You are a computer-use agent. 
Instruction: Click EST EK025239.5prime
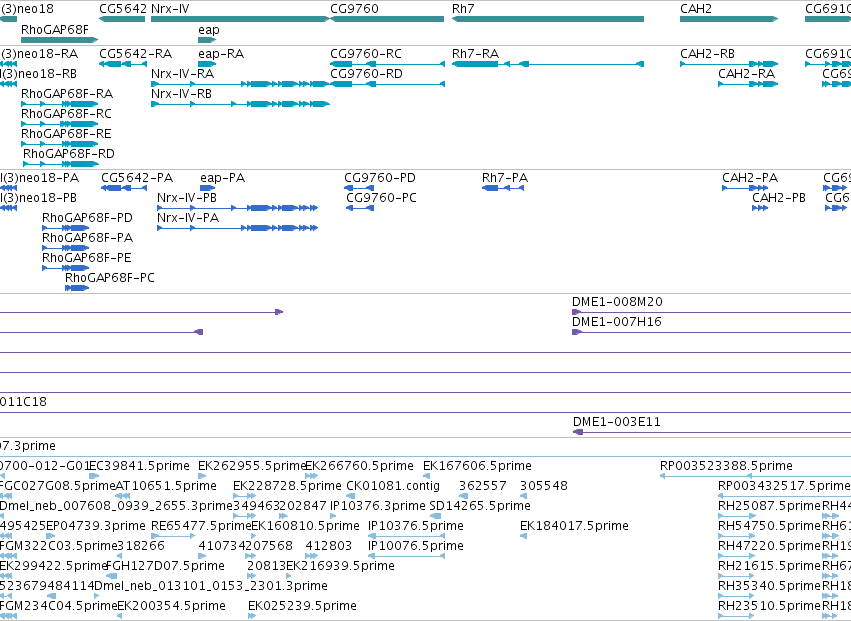(252, 616)
